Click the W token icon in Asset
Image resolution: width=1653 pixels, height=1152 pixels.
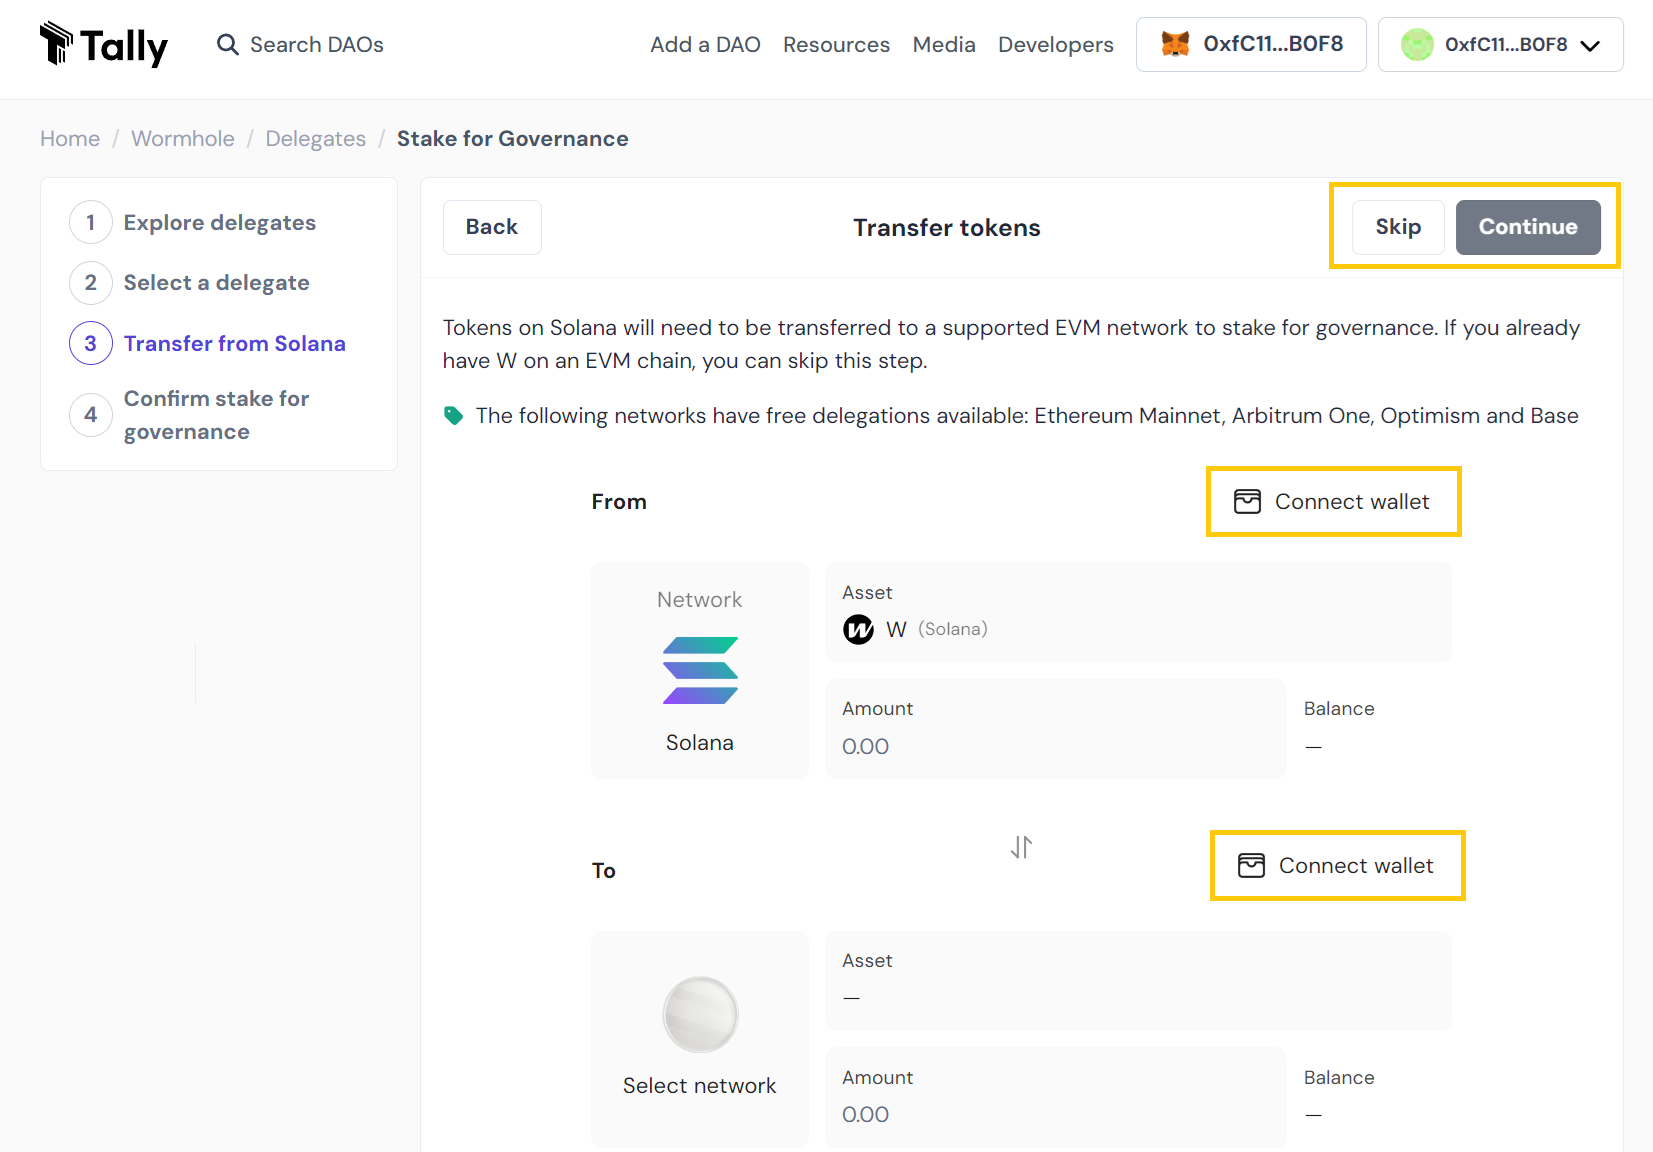coord(858,629)
